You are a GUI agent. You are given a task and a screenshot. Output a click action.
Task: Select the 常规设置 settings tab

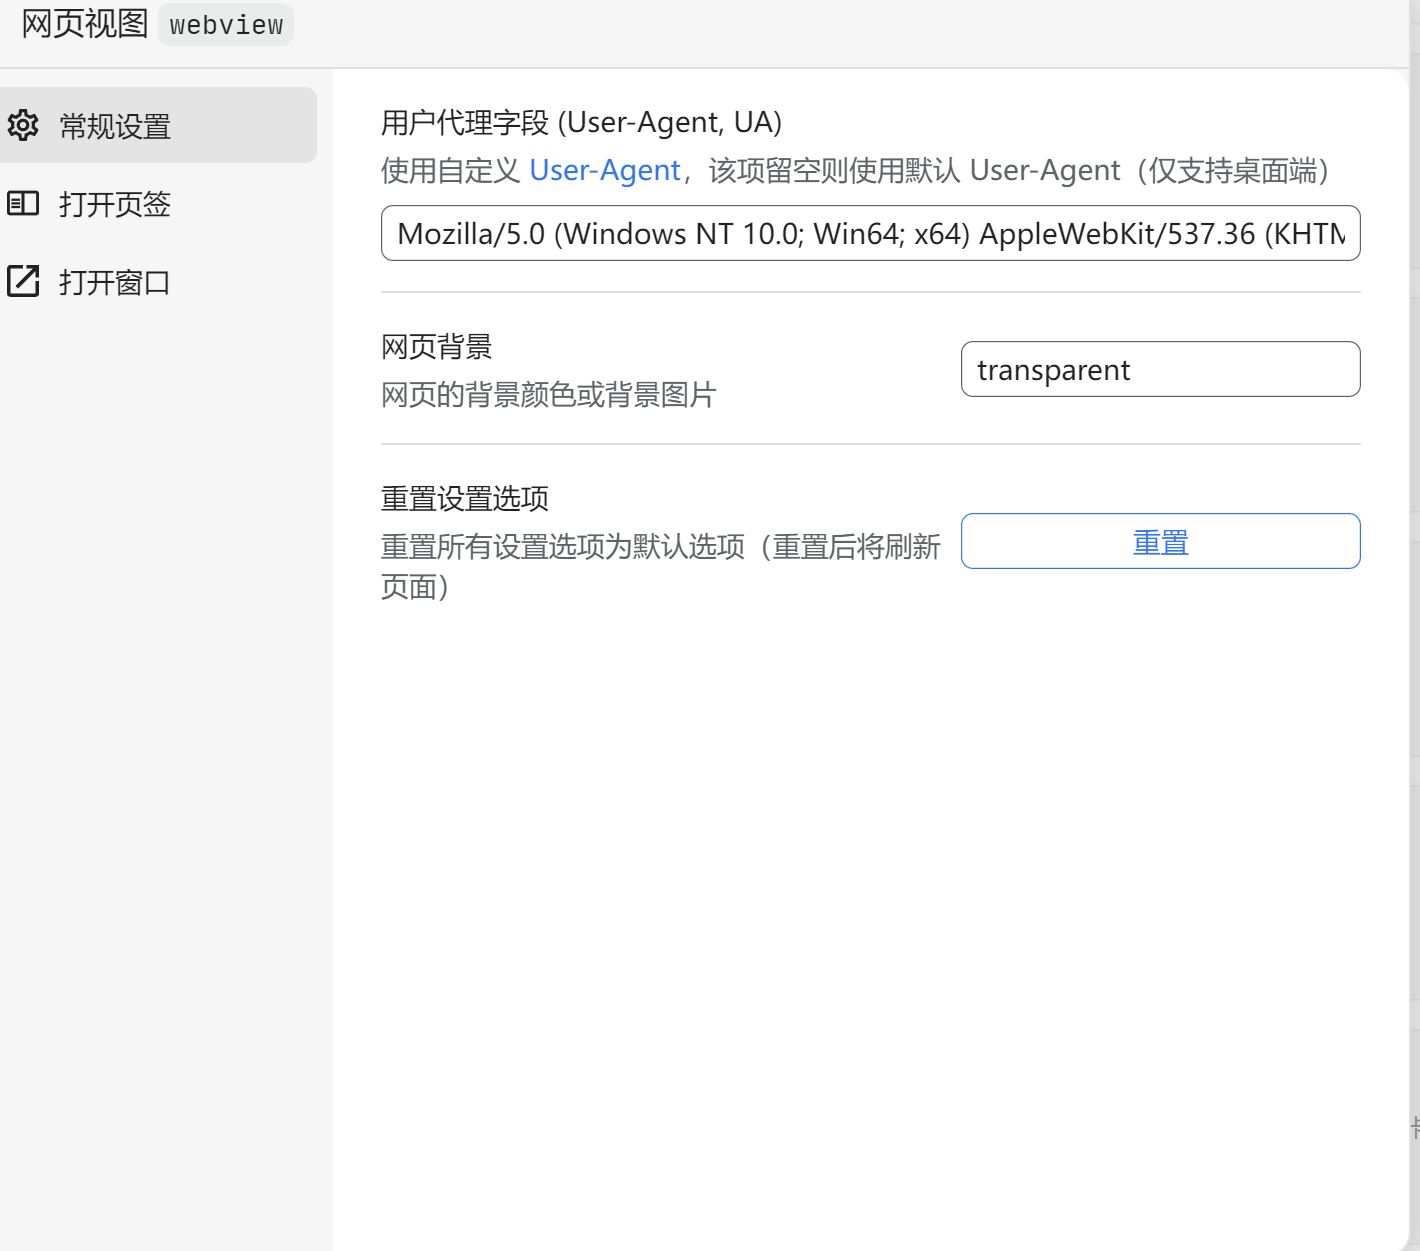pyautogui.click(x=158, y=126)
